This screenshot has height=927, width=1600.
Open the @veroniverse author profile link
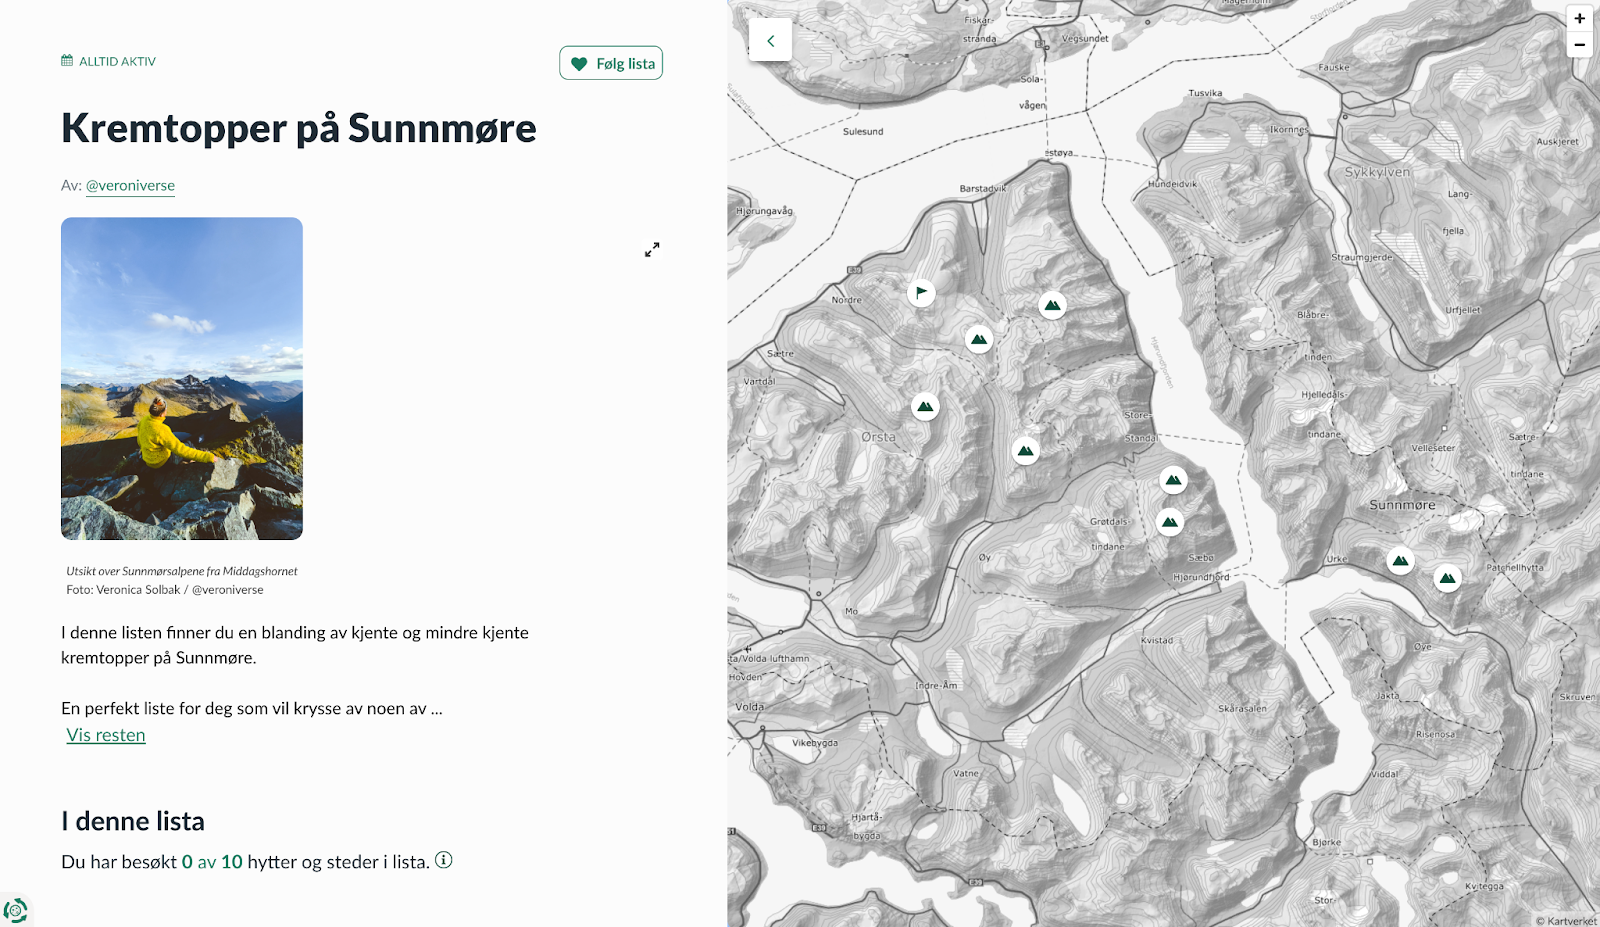point(130,185)
